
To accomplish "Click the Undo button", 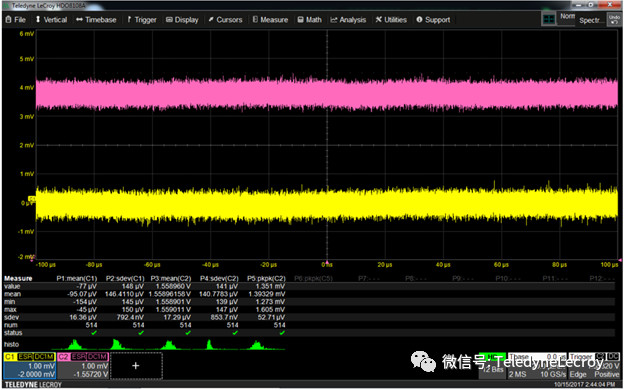I will [614, 20].
